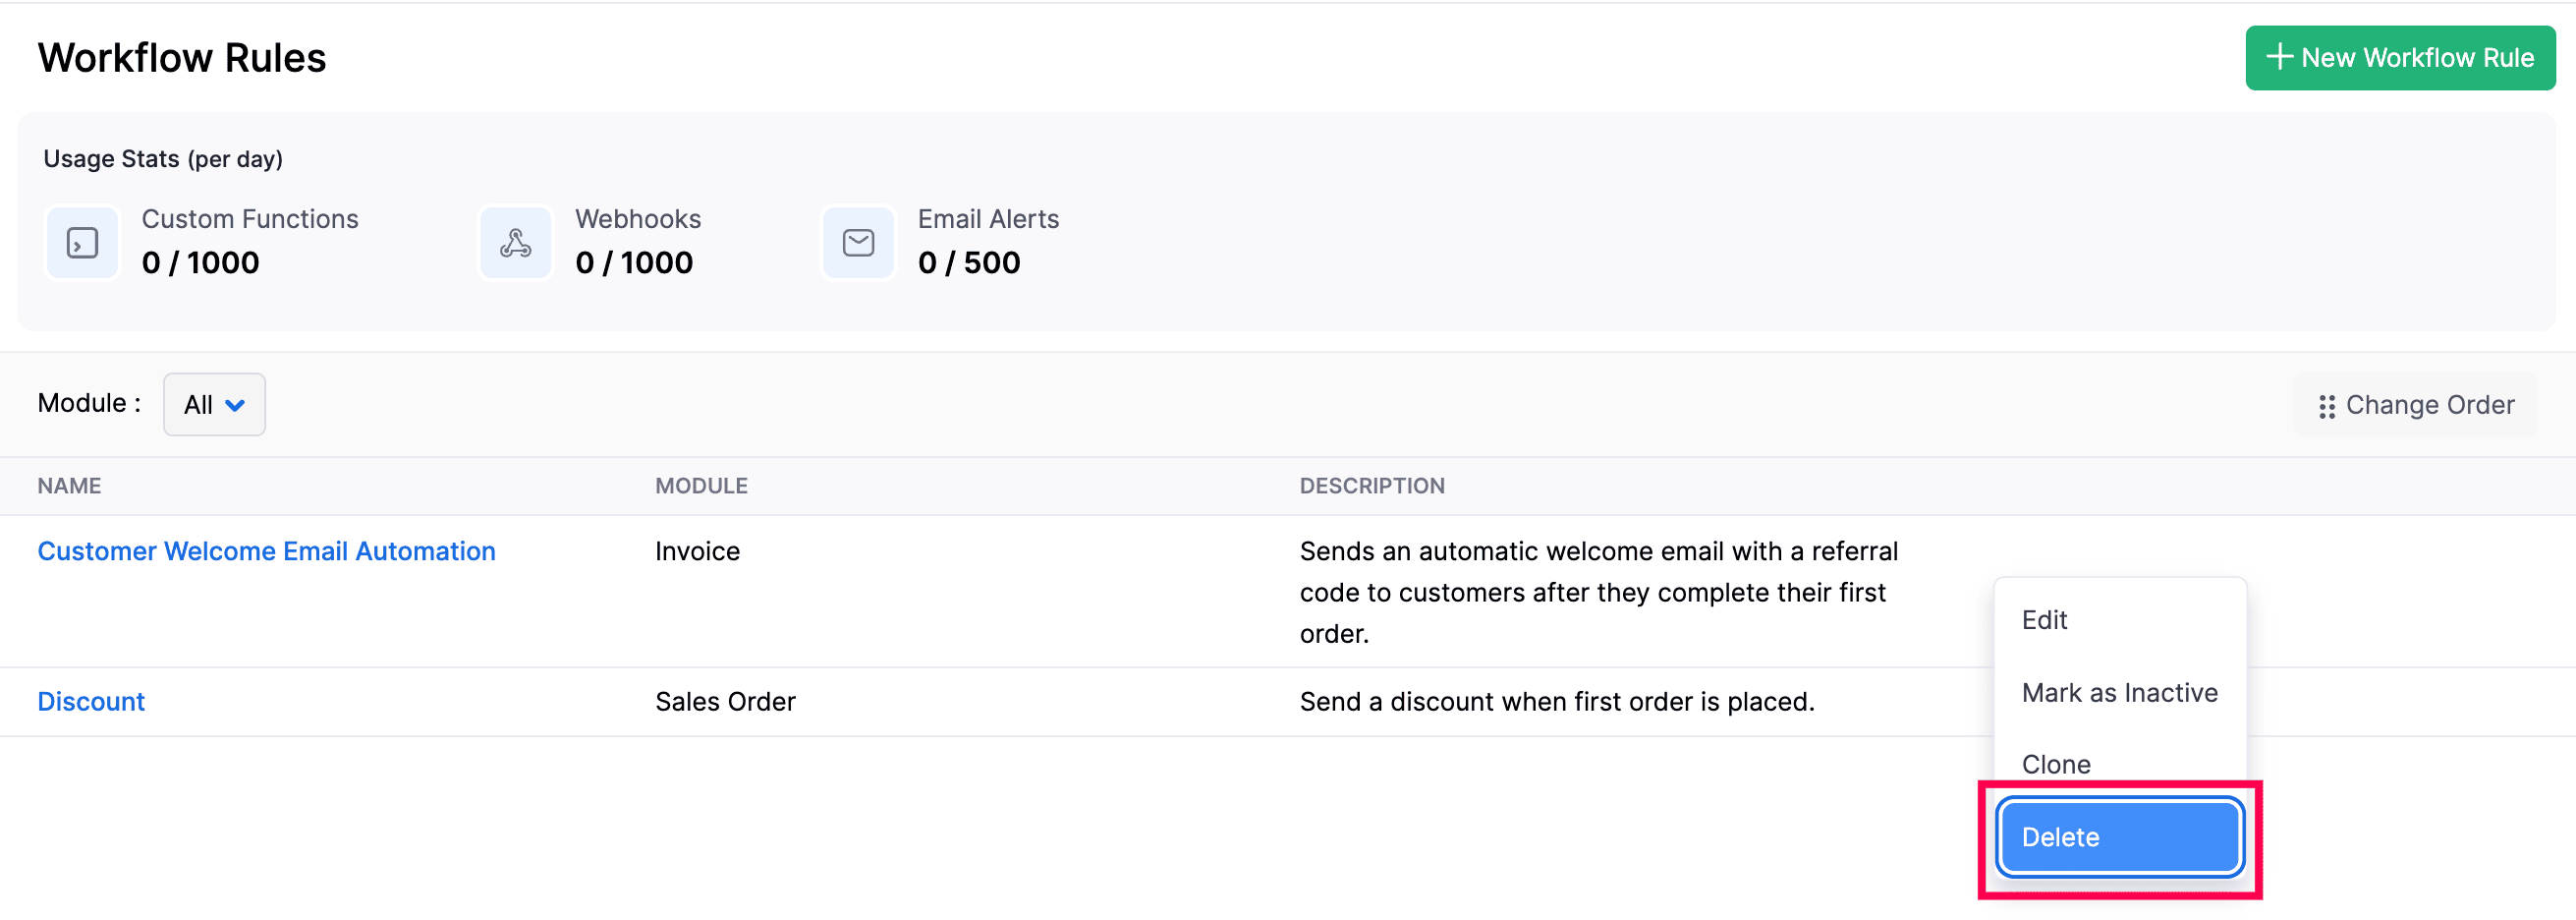Click the Webhooks icon
Screen dimensions: 2576x920
(515, 243)
